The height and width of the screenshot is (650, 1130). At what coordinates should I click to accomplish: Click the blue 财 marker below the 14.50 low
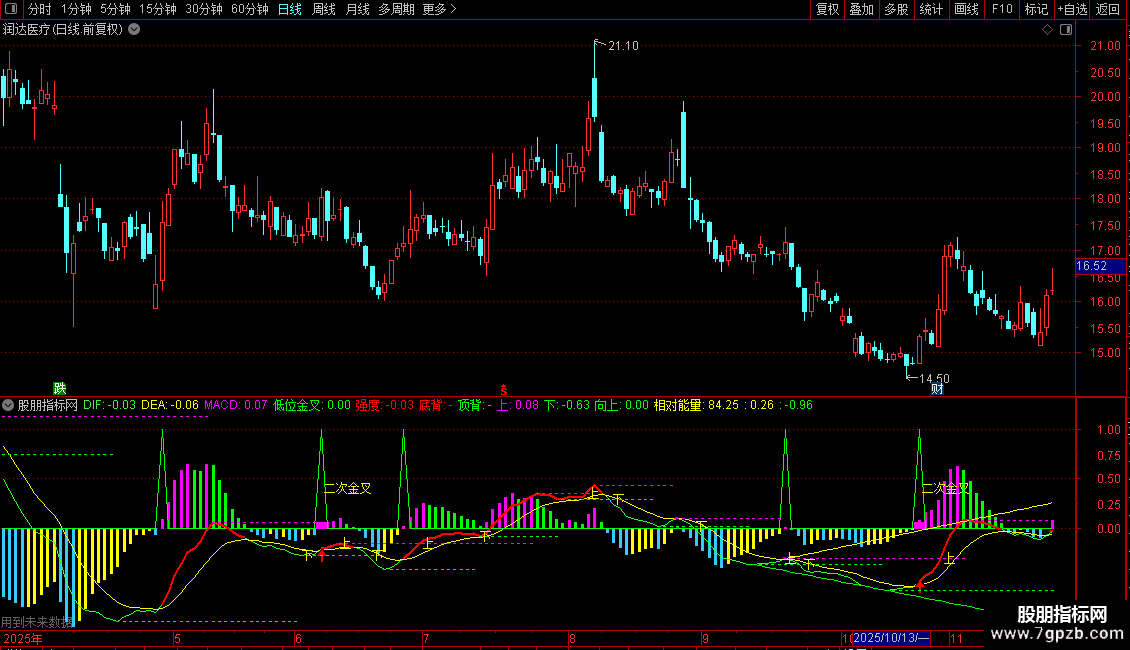click(937, 388)
